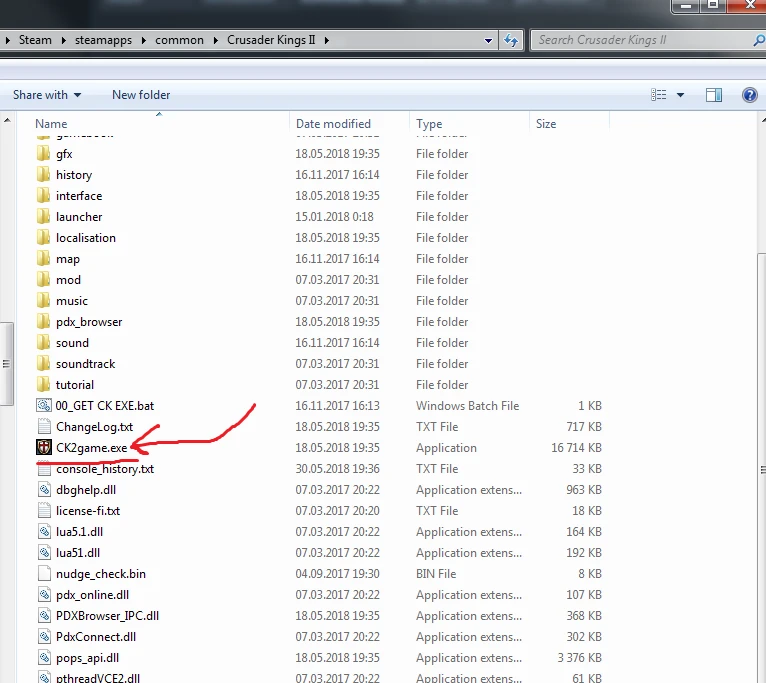
Task: Navigate to Steam in the address bar
Action: (35, 40)
